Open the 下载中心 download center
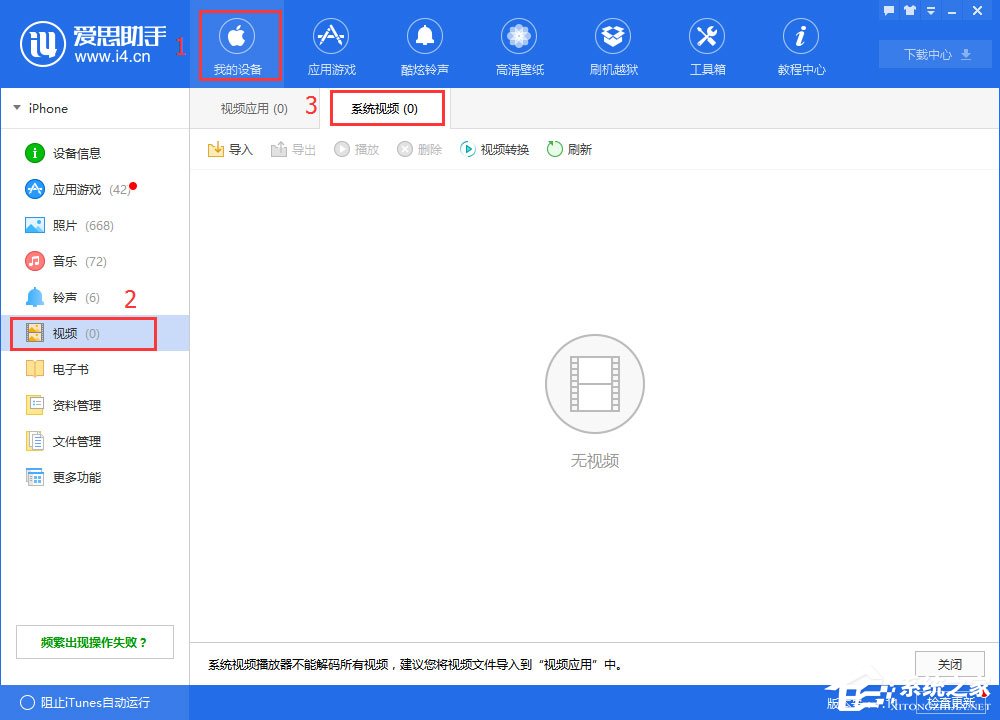1000x720 pixels. click(935, 54)
